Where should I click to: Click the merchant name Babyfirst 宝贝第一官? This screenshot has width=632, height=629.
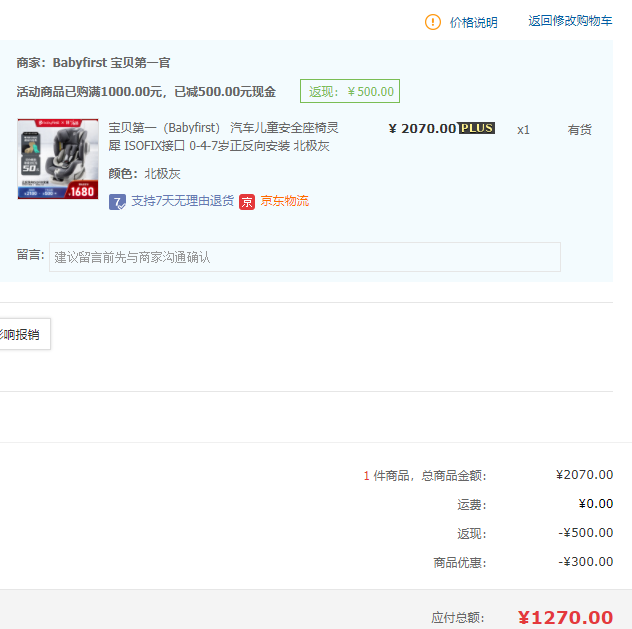[x=111, y=62]
